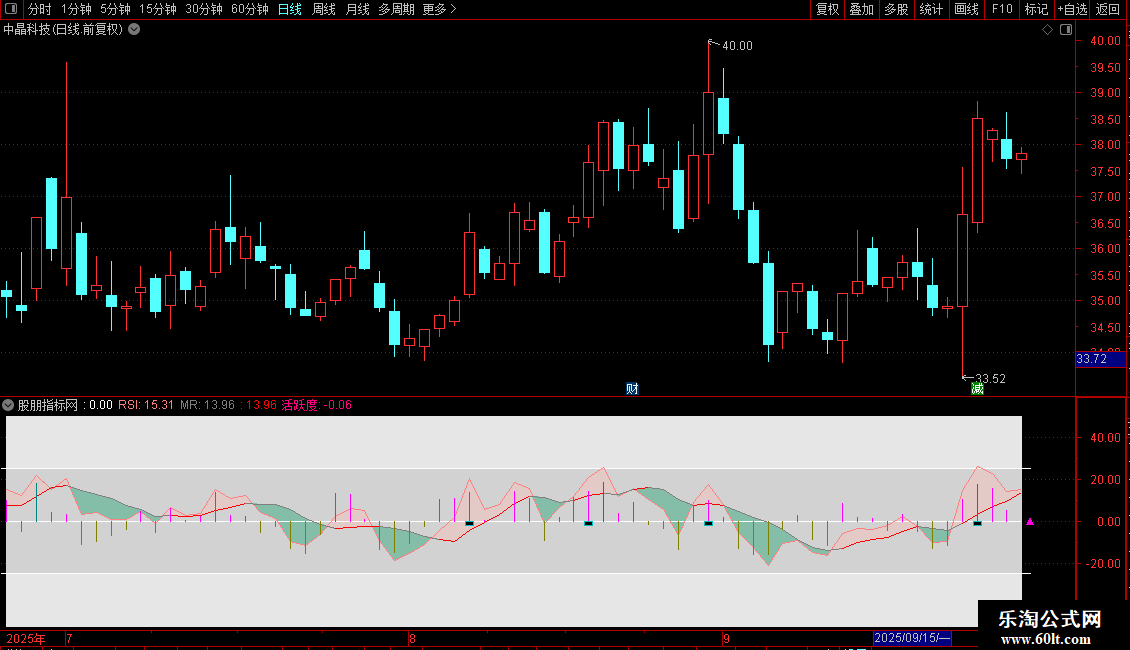The image size is (1130, 650).
Task: Open the 多周期 multi-period view
Action: (x=396, y=9)
